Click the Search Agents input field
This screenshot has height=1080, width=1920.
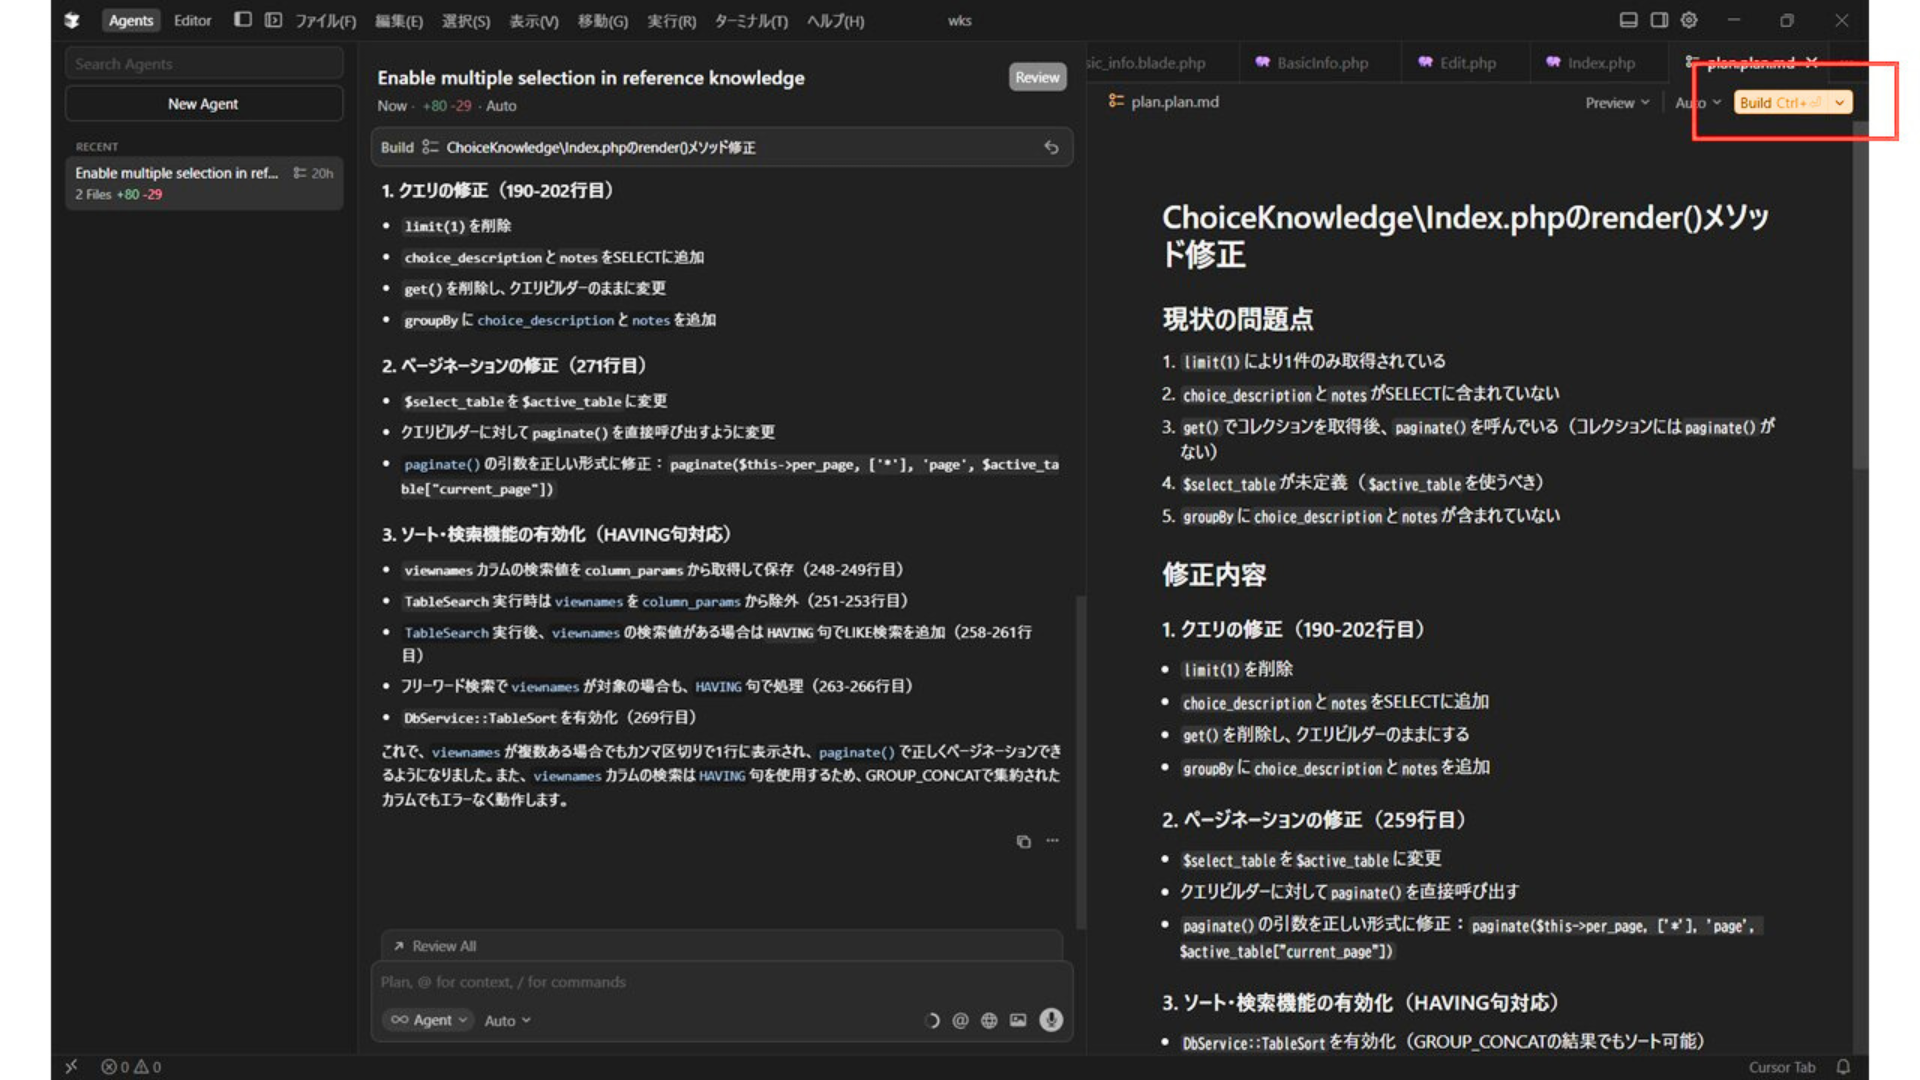coord(203,64)
